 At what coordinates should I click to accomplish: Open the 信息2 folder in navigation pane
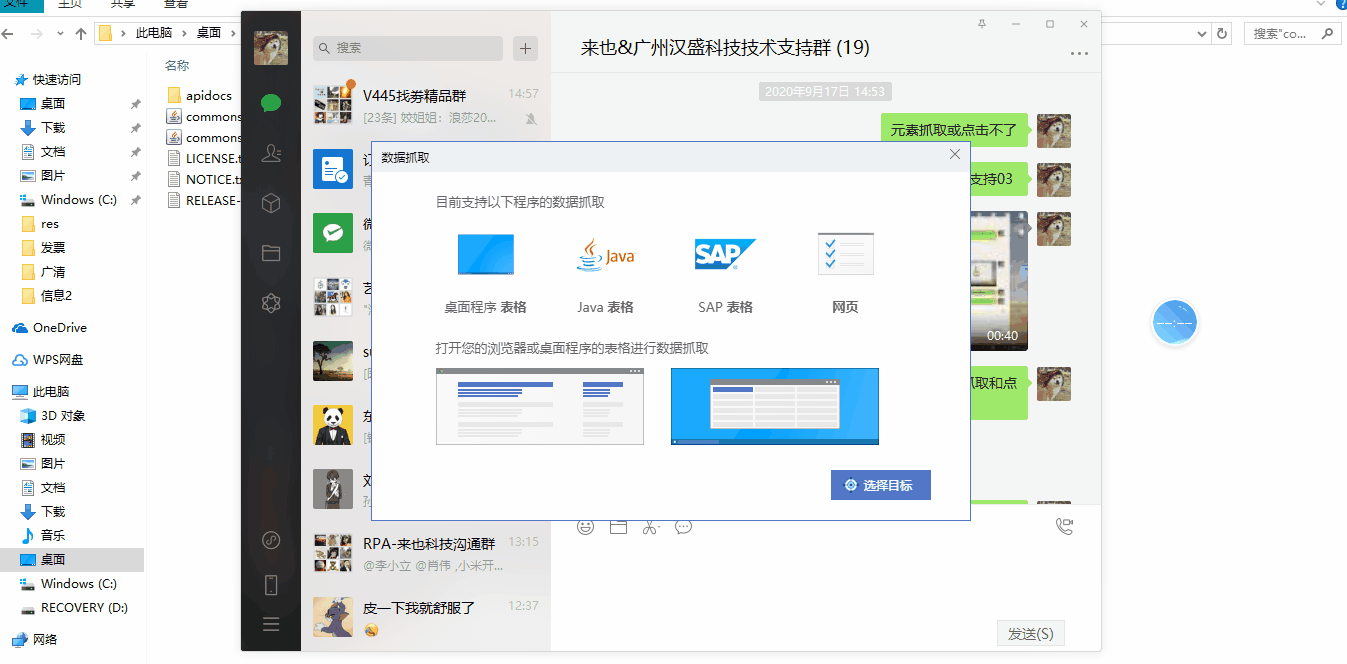click(x=56, y=296)
